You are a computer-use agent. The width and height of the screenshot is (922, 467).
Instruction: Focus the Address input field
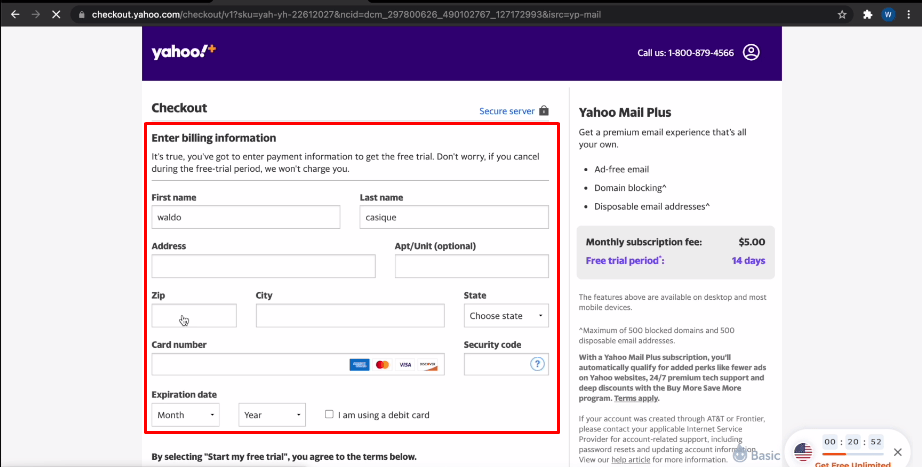coord(263,266)
